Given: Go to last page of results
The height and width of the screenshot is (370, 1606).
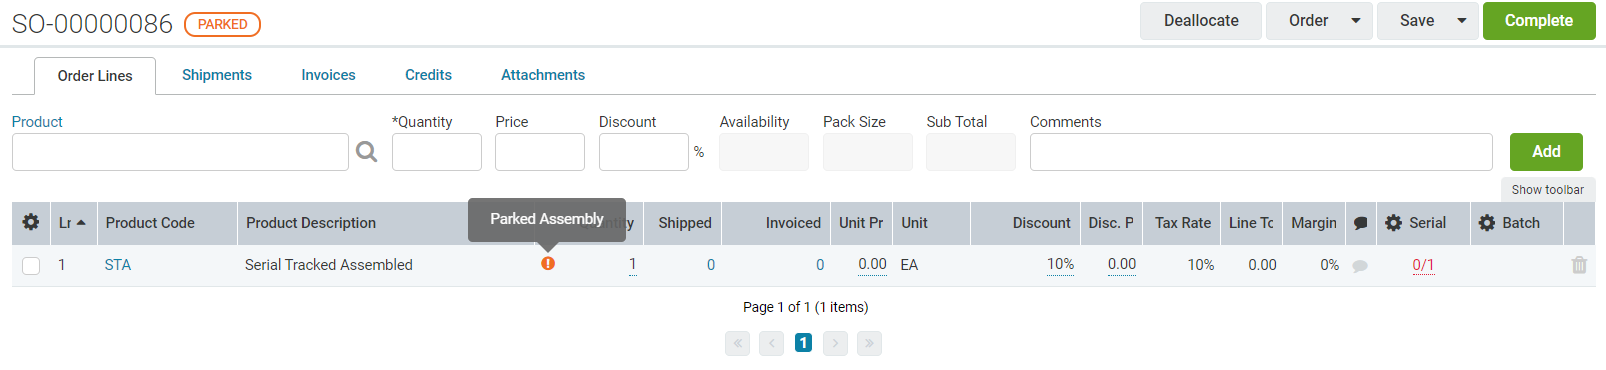Looking at the screenshot, I should pyautogui.click(x=869, y=343).
